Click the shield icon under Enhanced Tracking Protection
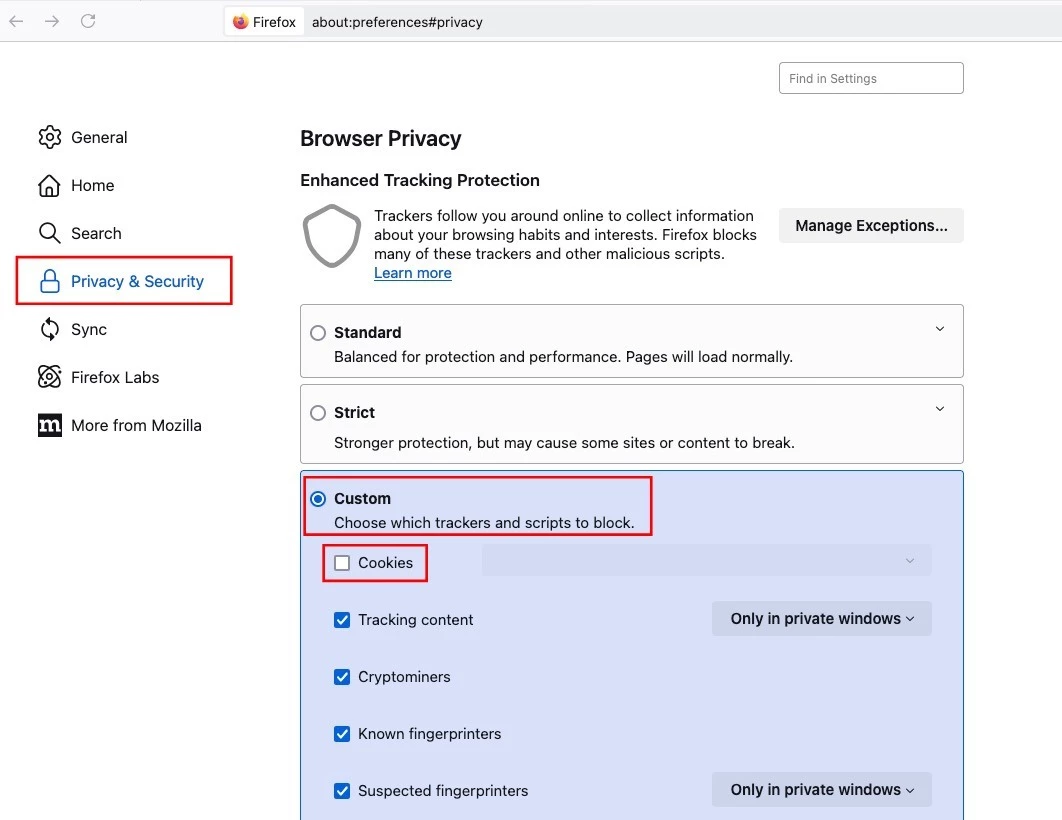1062x820 pixels. [332, 236]
